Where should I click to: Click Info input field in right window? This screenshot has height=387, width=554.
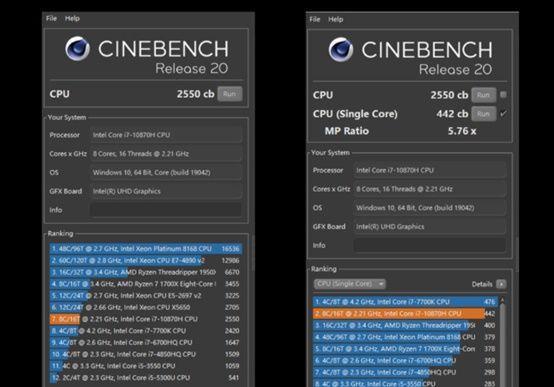point(430,245)
